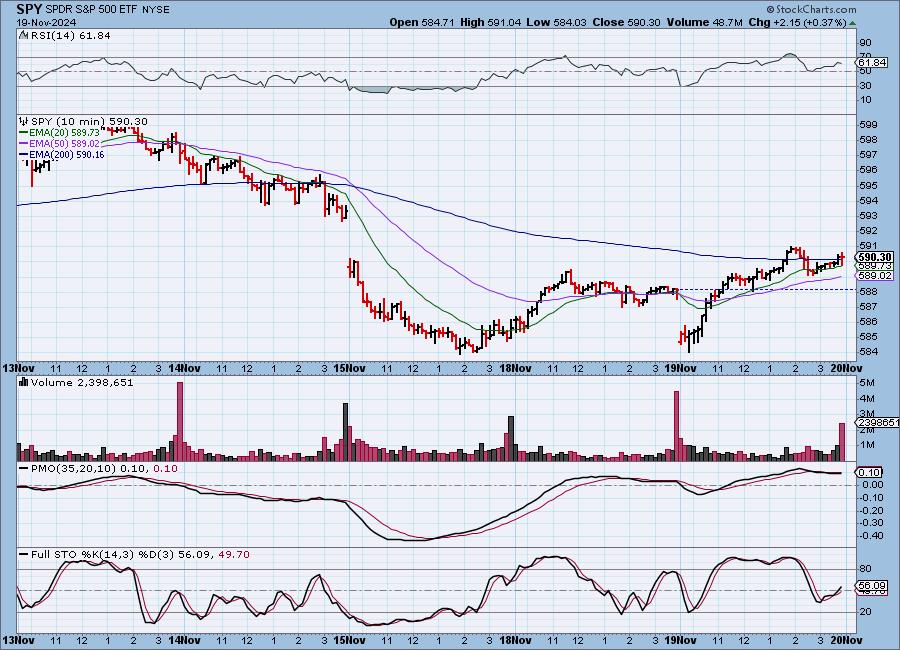The image size is (900, 650).
Task: Click the RSI(14) 61.84 panel label
Action: pyautogui.click(x=70, y=35)
